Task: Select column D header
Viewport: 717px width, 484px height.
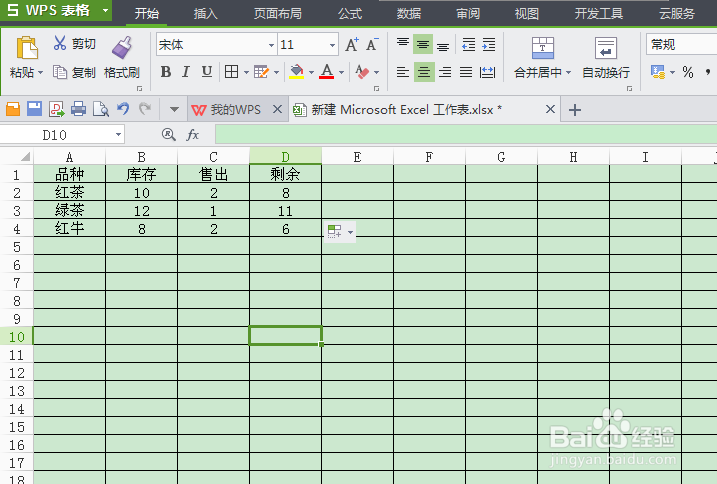Action: point(285,156)
